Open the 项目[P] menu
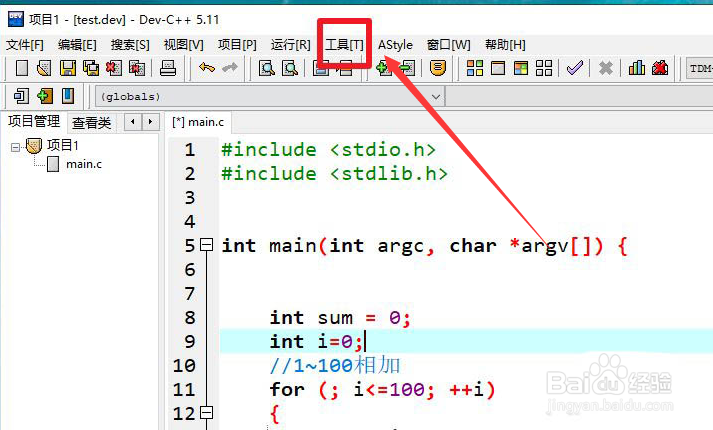The width and height of the screenshot is (713, 430). [x=237, y=45]
